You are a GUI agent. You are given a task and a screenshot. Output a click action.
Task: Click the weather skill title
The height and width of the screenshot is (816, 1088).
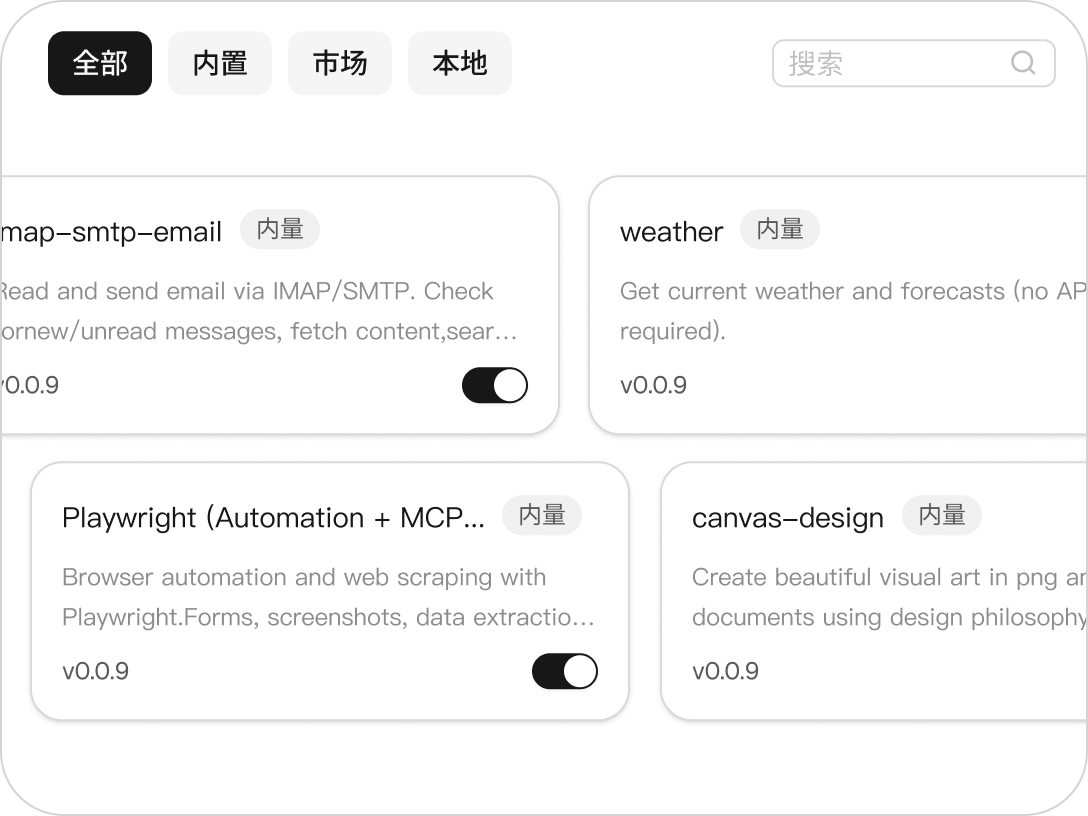671,232
